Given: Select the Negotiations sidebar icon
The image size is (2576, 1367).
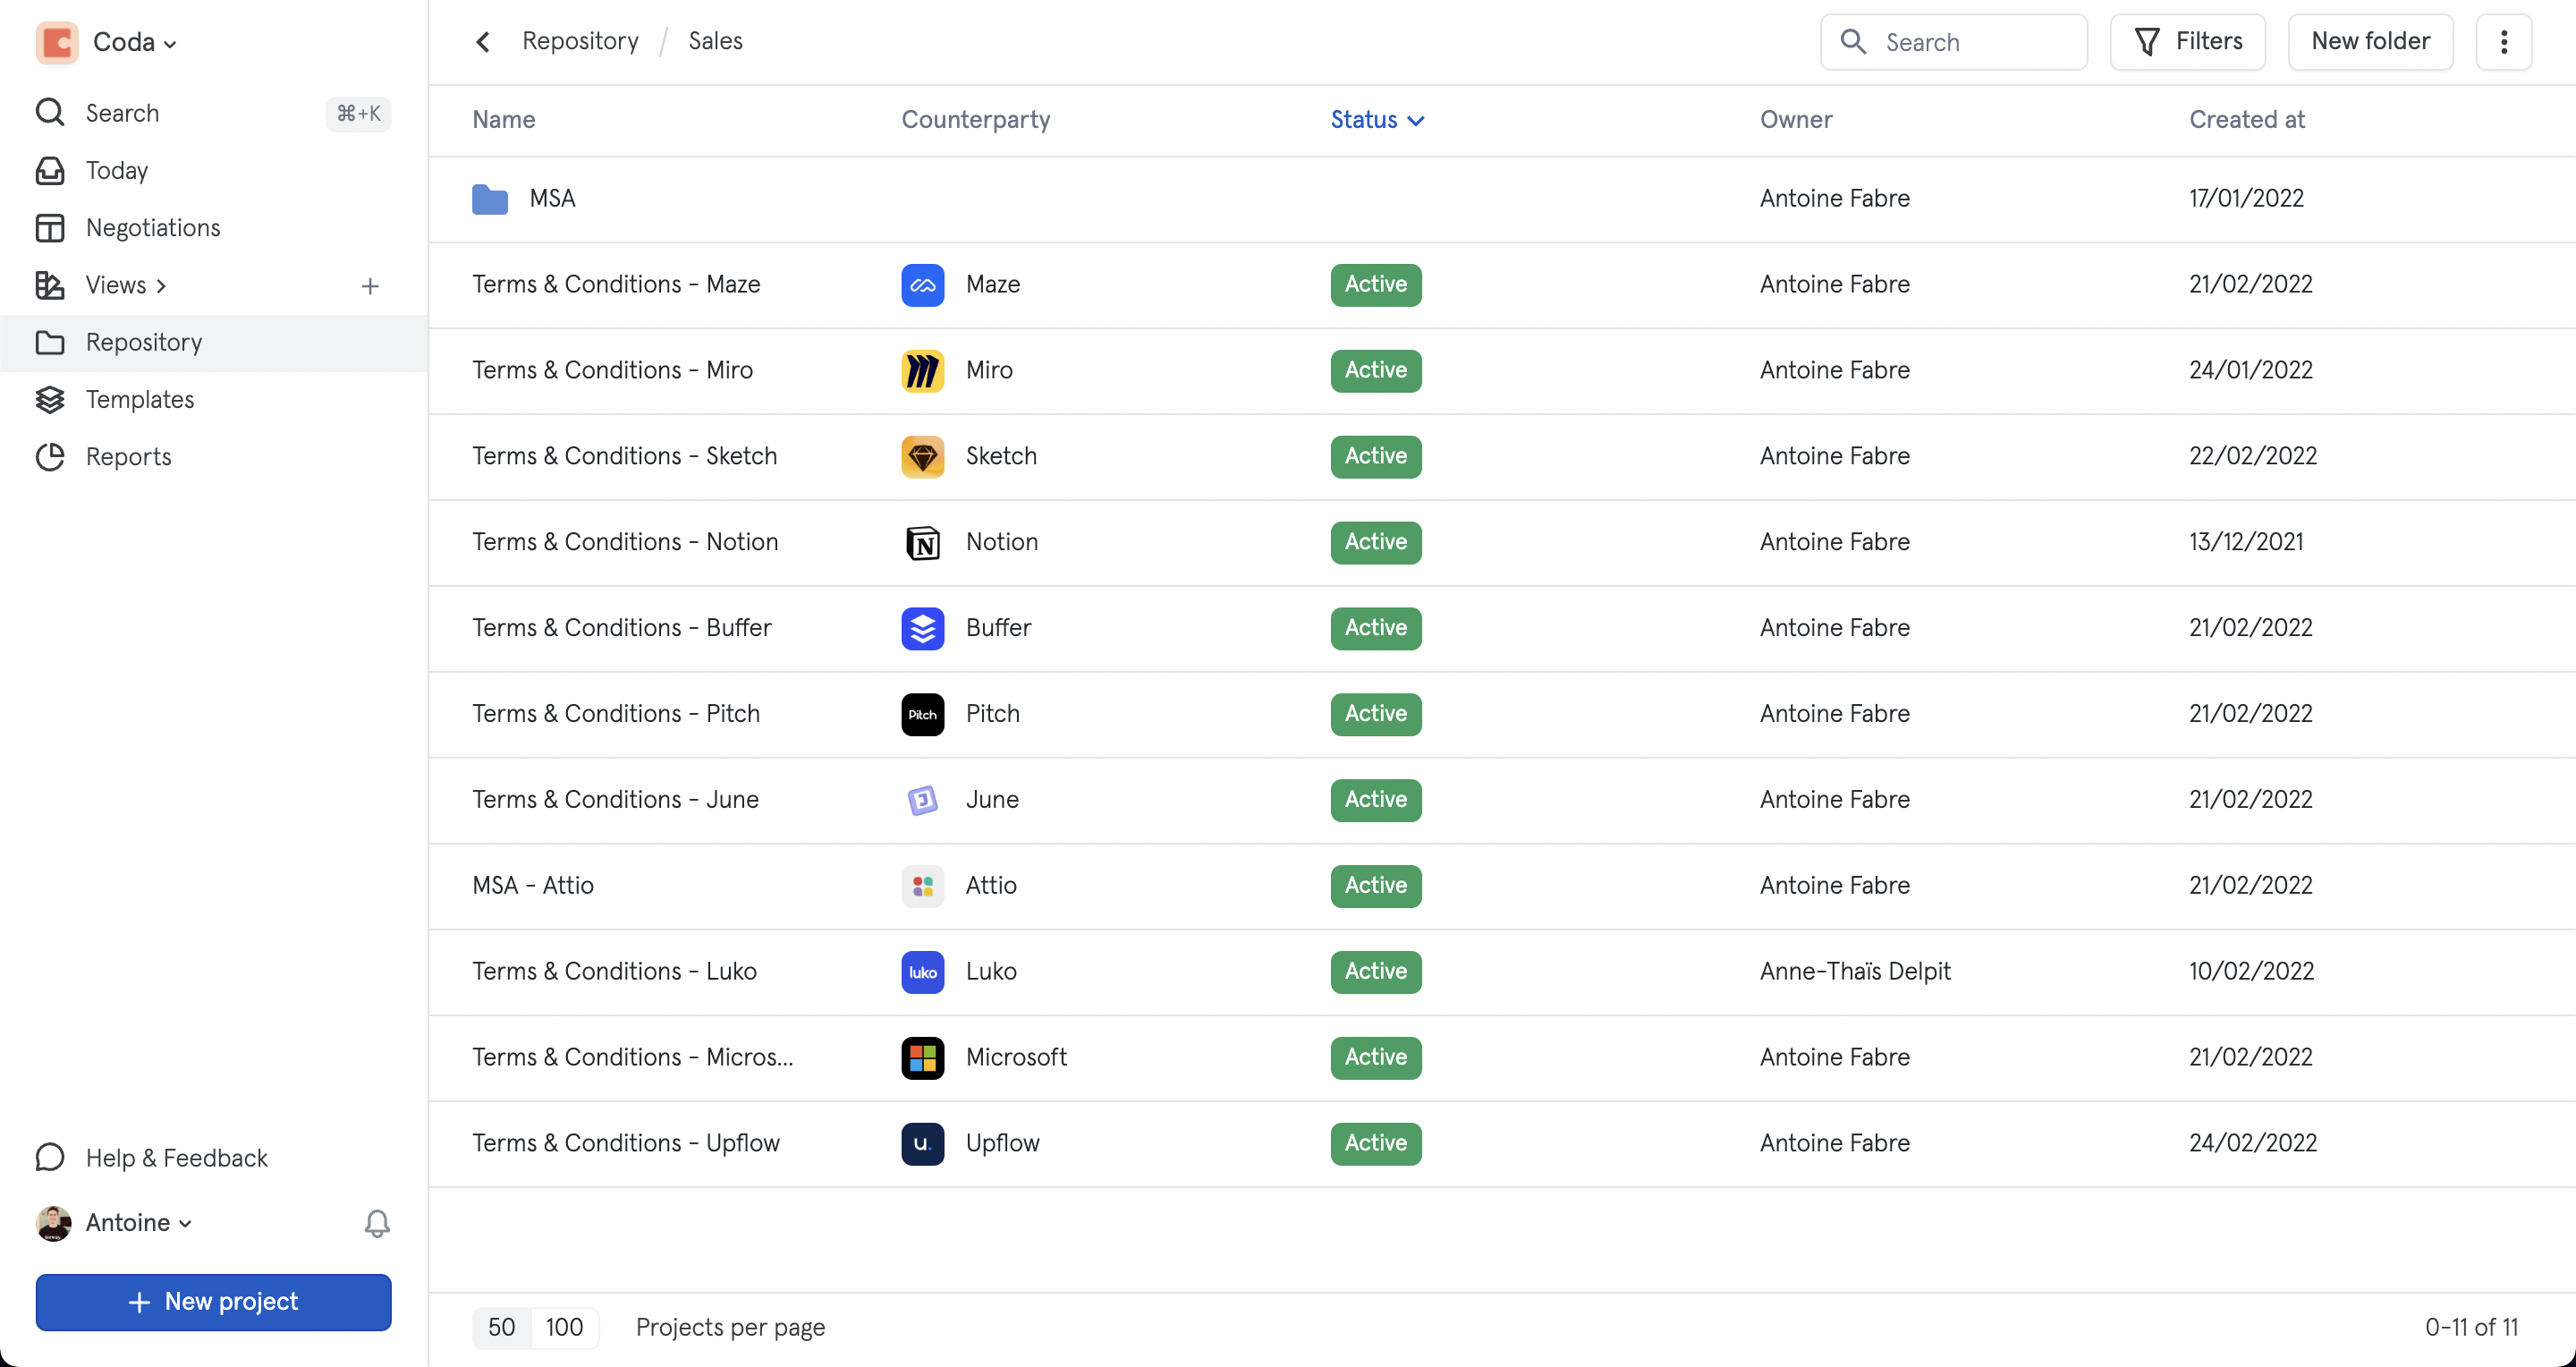Looking at the screenshot, I should [x=50, y=227].
